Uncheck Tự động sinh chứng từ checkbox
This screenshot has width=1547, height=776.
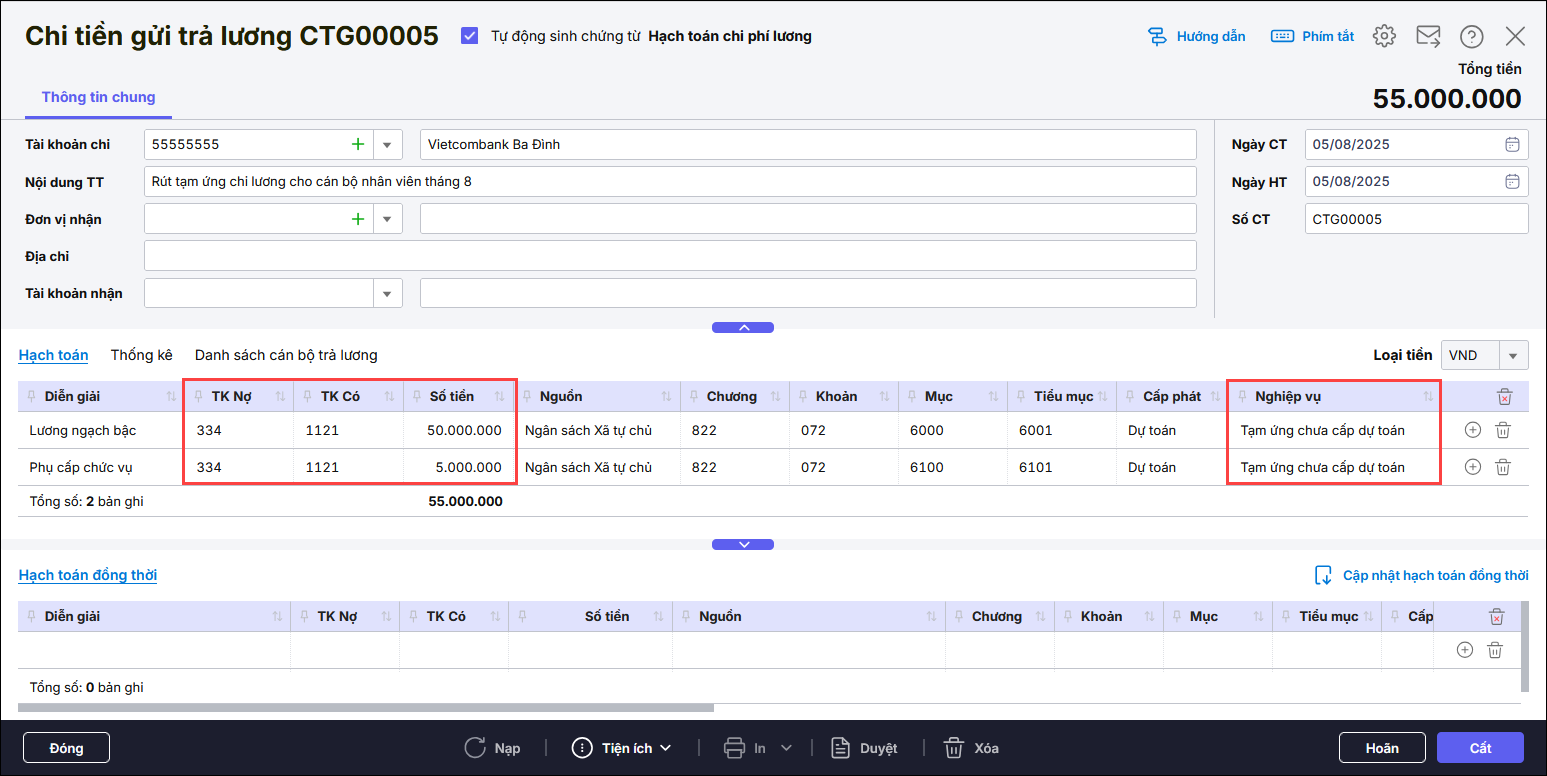click(469, 36)
